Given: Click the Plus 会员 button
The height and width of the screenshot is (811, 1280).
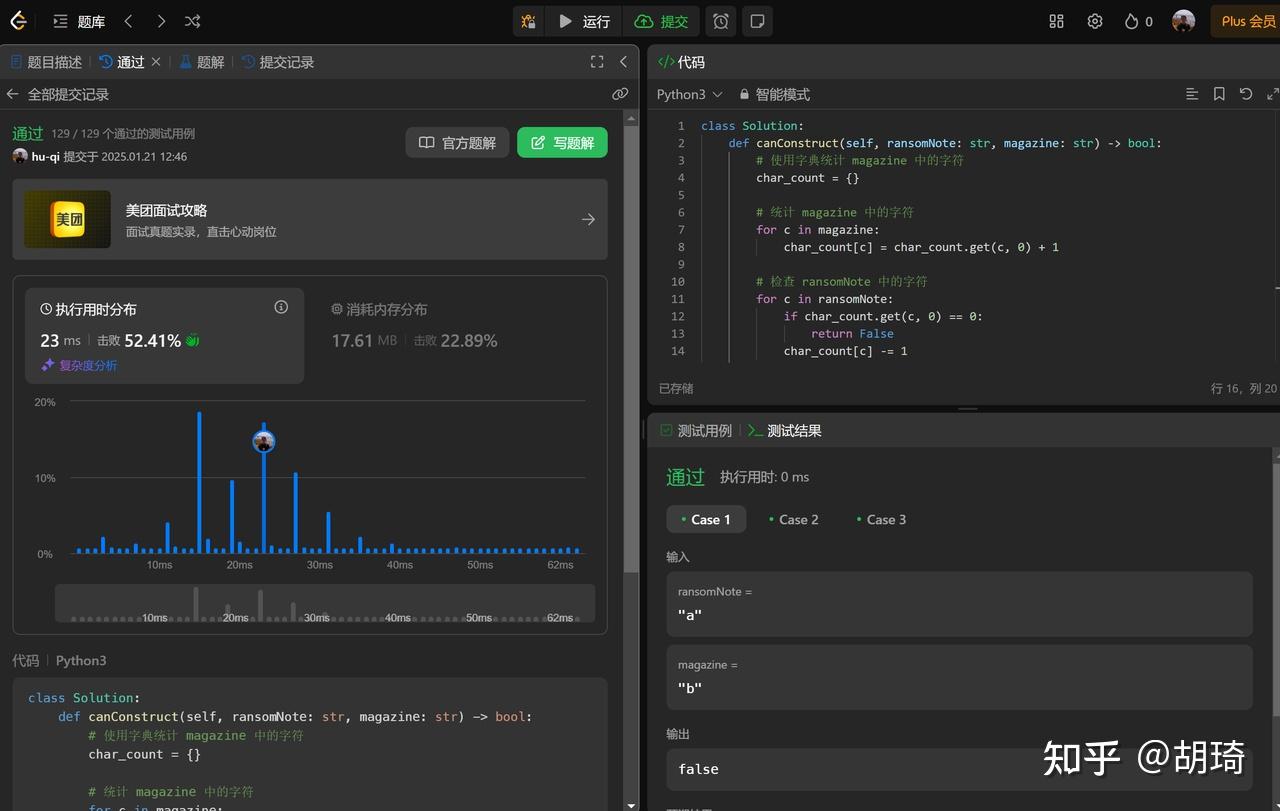Looking at the screenshot, I should tap(1246, 21).
